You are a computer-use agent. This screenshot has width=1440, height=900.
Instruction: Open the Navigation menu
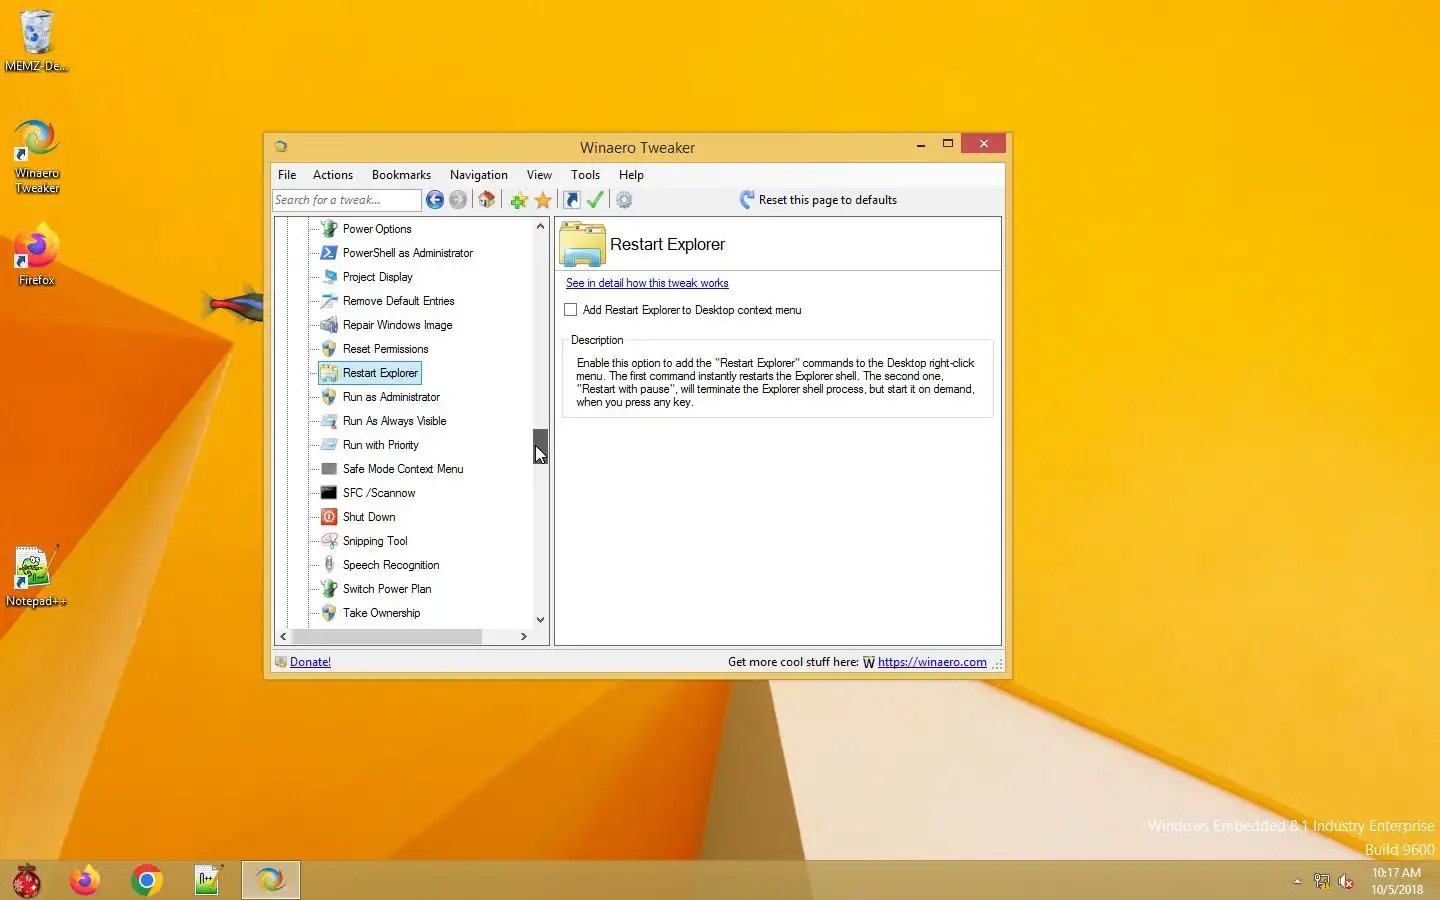[x=479, y=175]
